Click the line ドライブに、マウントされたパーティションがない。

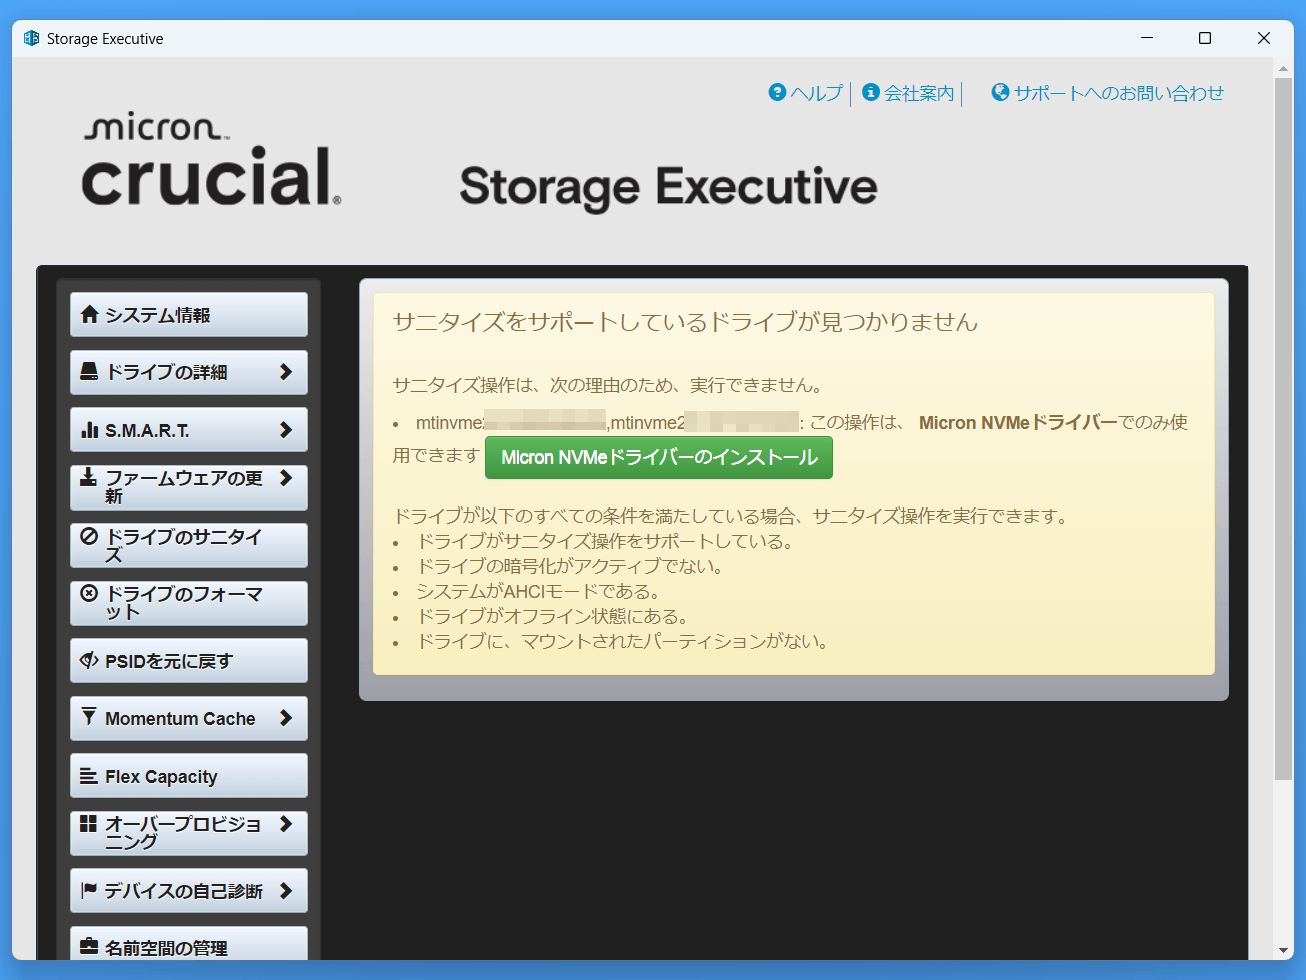[623, 641]
